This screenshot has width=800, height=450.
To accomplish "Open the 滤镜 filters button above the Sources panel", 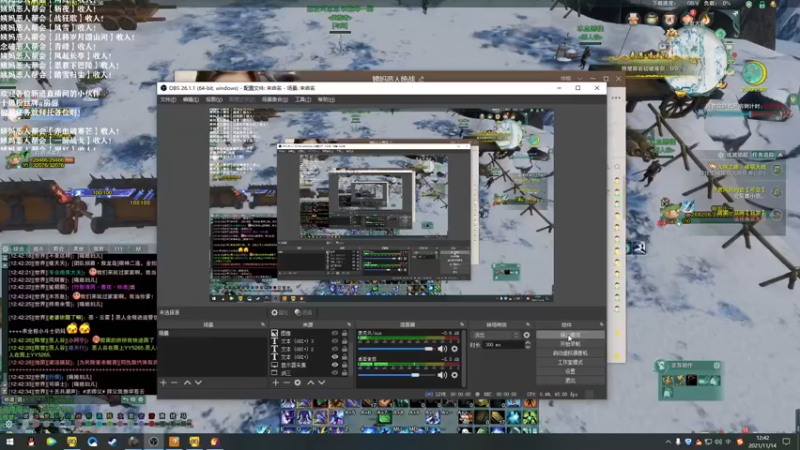I will pos(304,312).
